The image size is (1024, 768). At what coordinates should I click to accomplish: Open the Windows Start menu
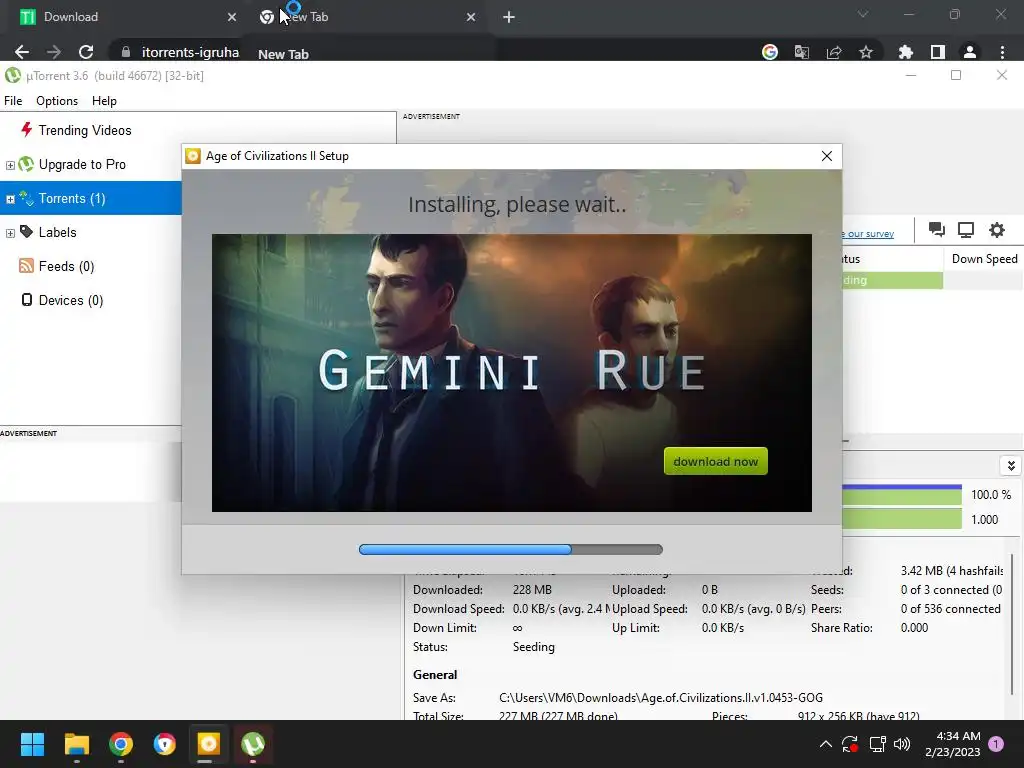click(x=32, y=744)
